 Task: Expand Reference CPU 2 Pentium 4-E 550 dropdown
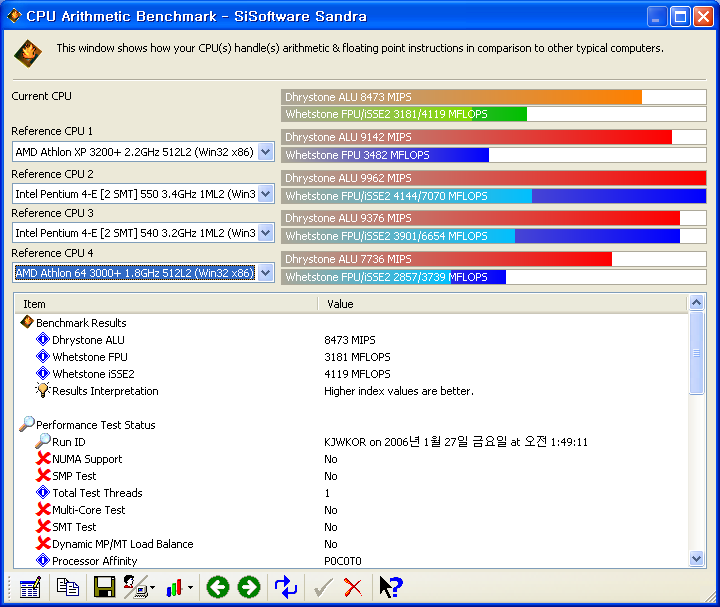coord(266,194)
